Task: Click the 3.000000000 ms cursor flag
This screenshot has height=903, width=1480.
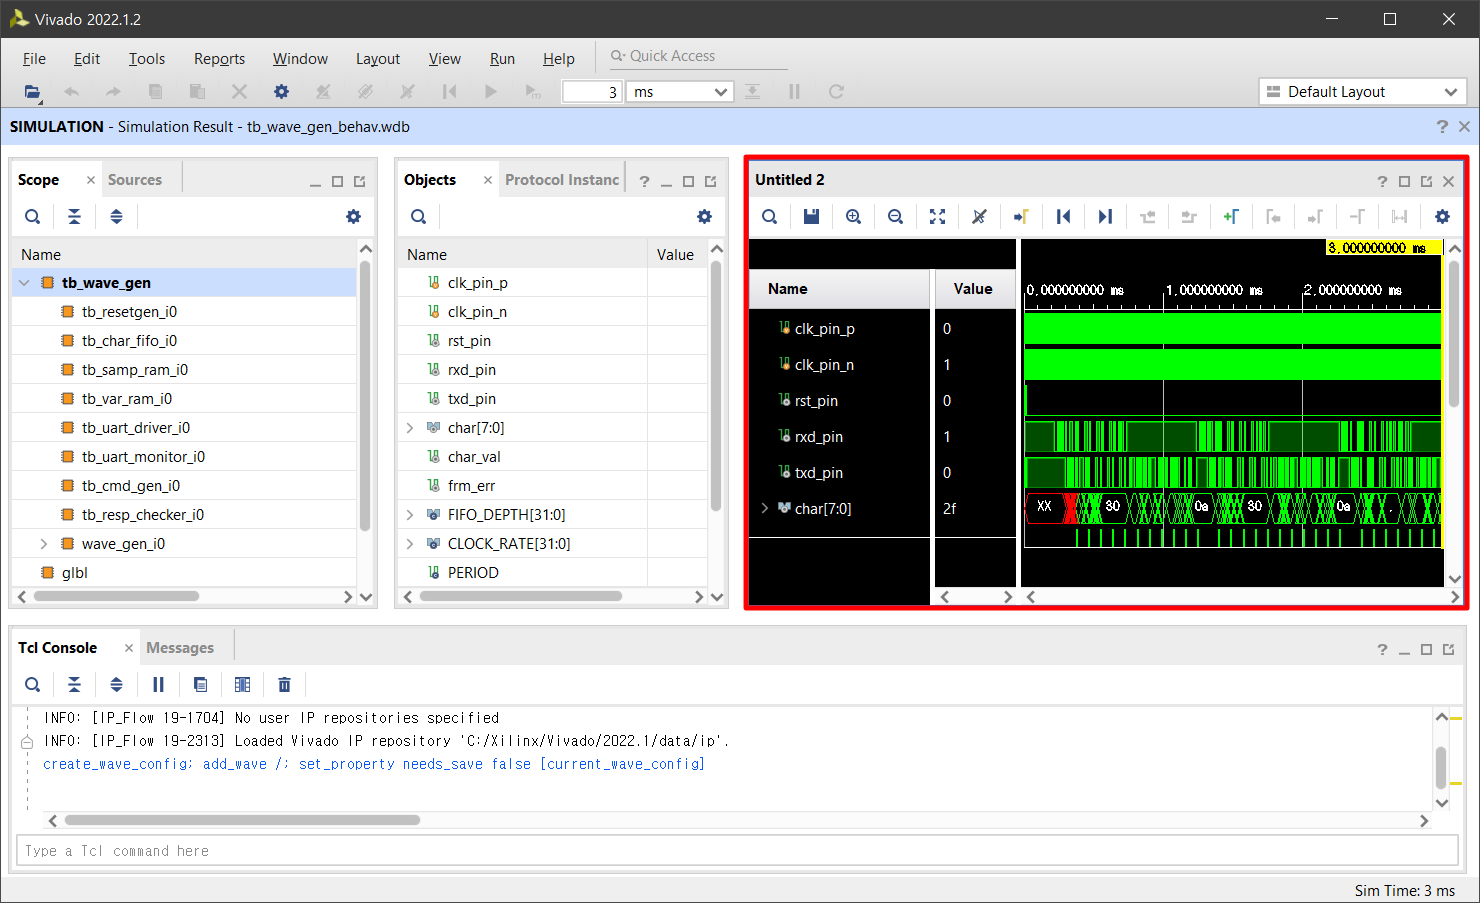Action: 1383,248
